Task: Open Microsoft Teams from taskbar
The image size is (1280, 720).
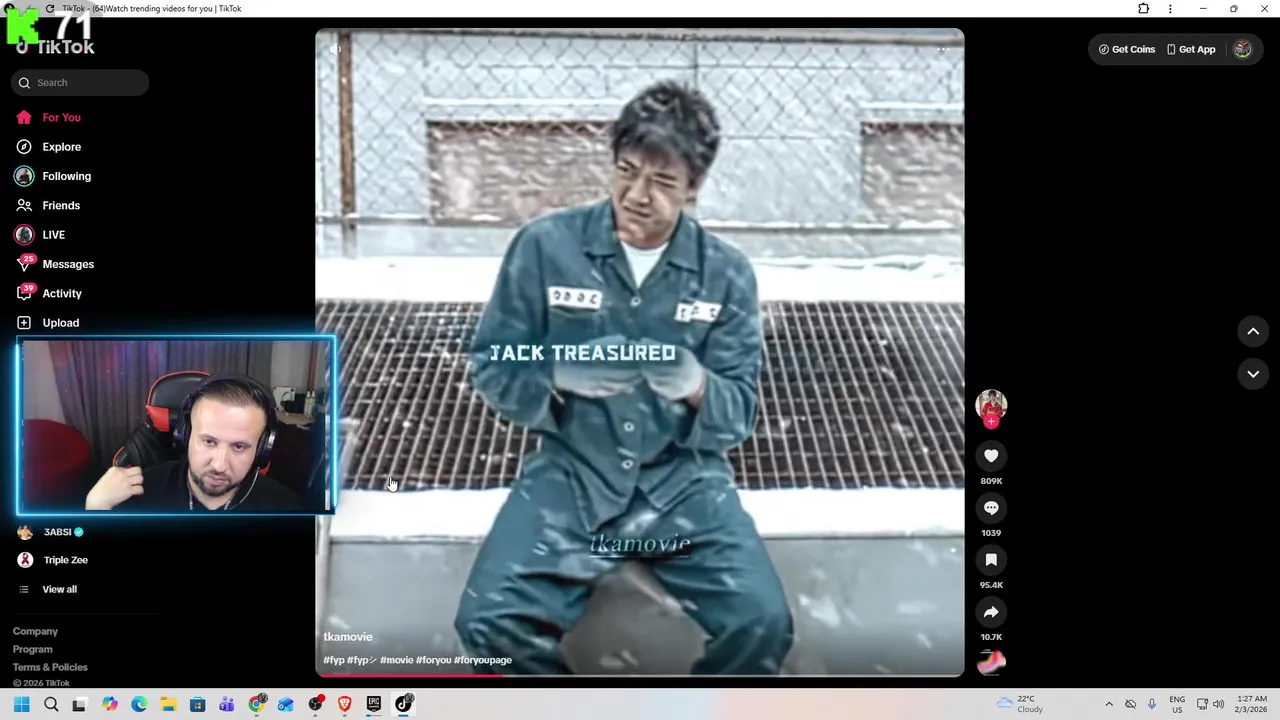Action: pos(227,704)
